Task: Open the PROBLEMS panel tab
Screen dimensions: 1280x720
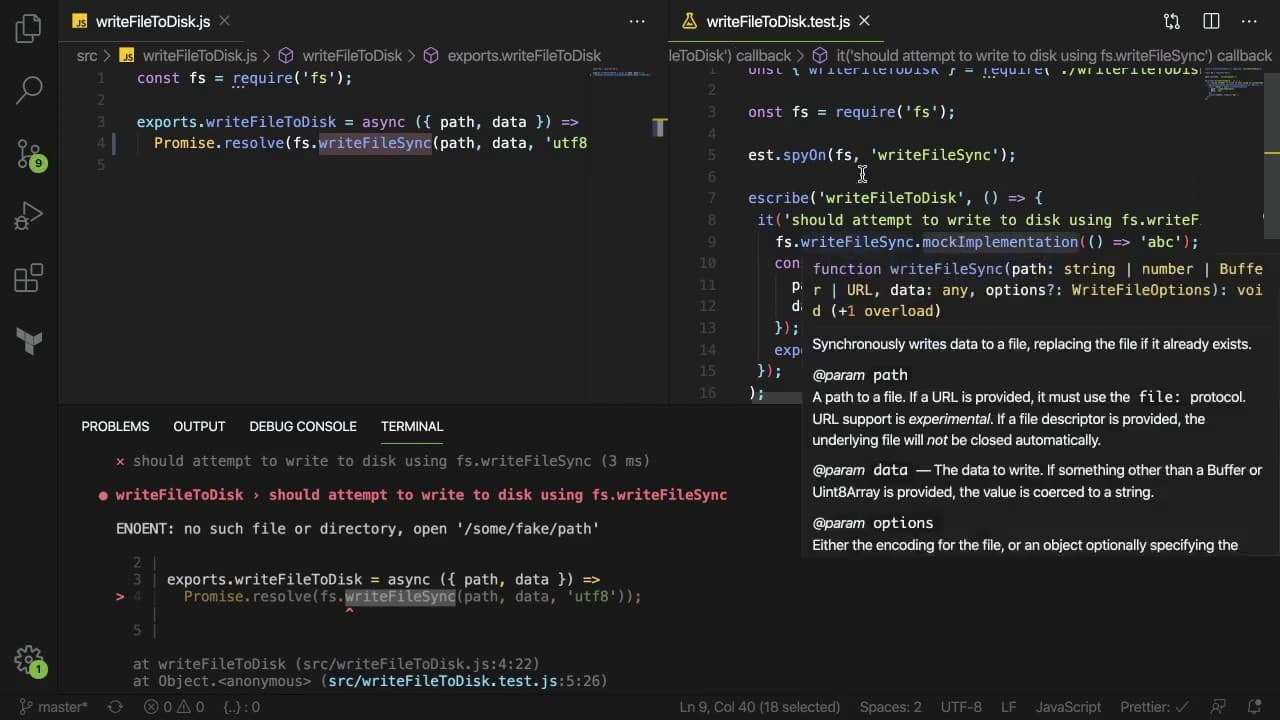Action: (115, 427)
